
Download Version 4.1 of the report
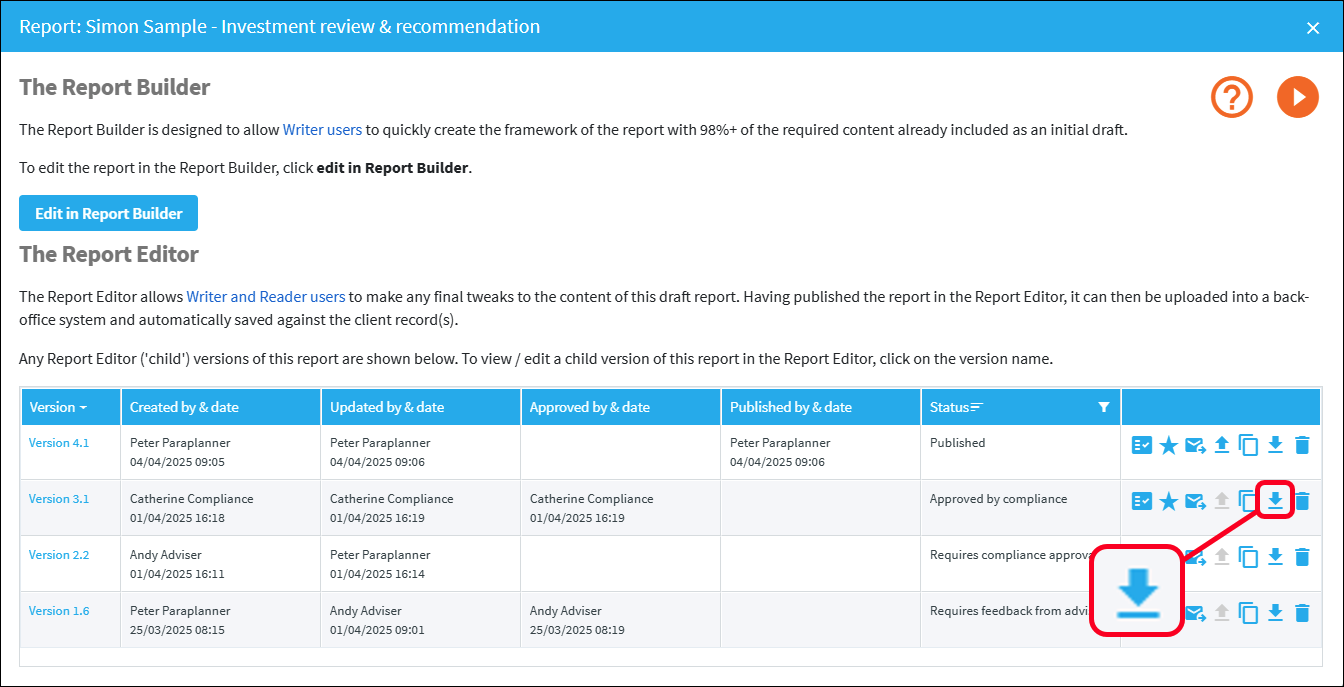pos(1275,445)
